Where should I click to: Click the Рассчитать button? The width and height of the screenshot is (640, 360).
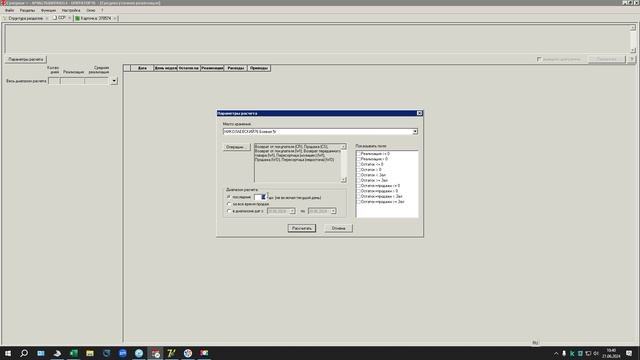tap(302, 228)
